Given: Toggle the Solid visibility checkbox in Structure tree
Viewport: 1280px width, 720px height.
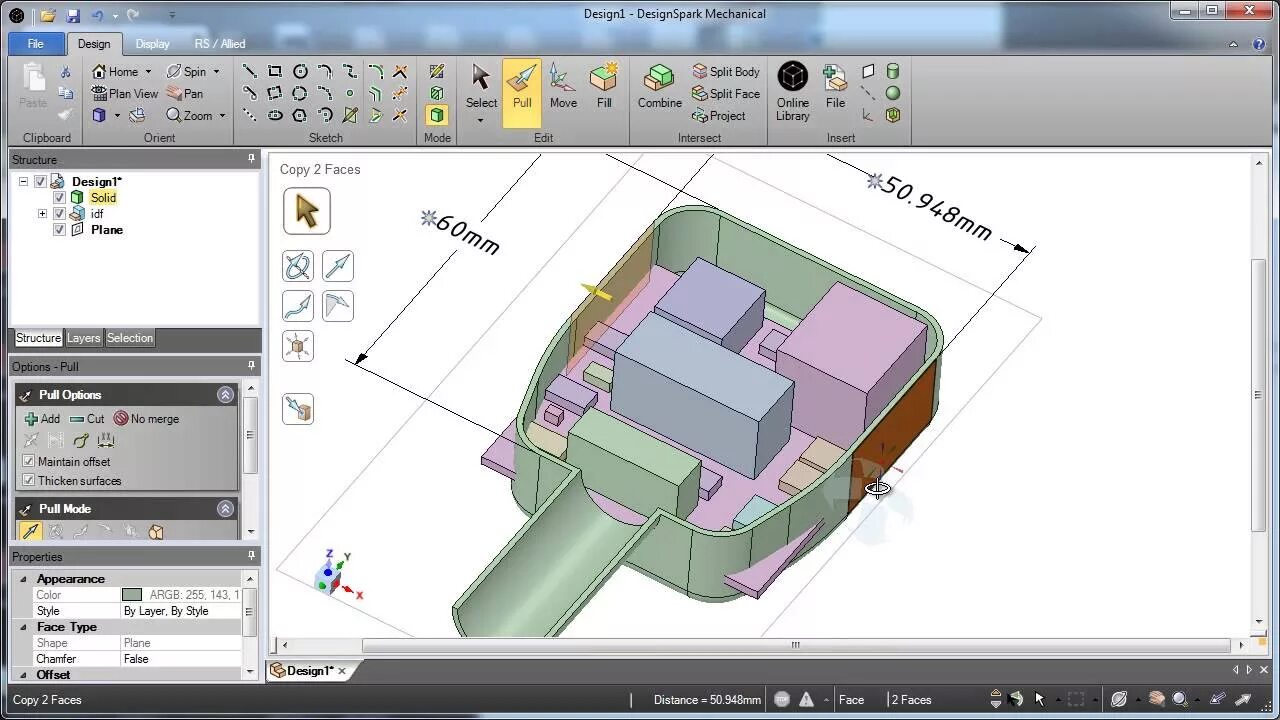Looking at the screenshot, I should pyautogui.click(x=59, y=197).
